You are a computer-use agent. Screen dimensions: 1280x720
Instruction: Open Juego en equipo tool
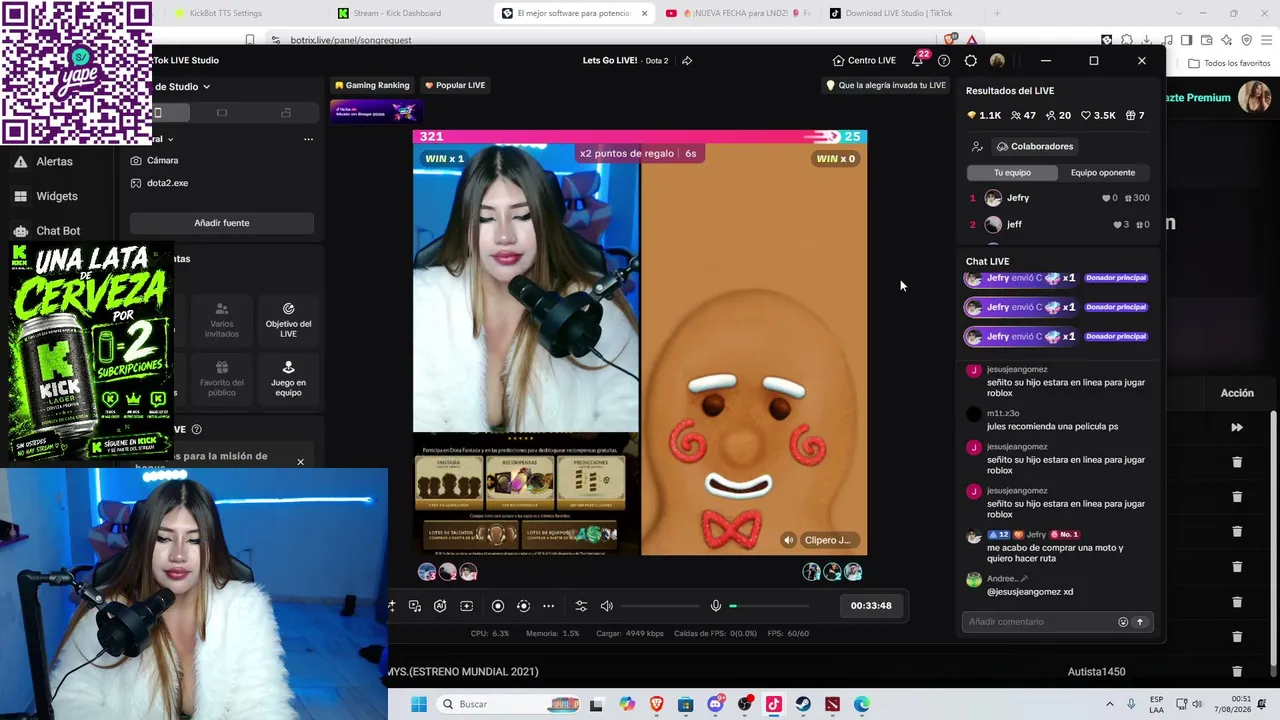point(288,379)
